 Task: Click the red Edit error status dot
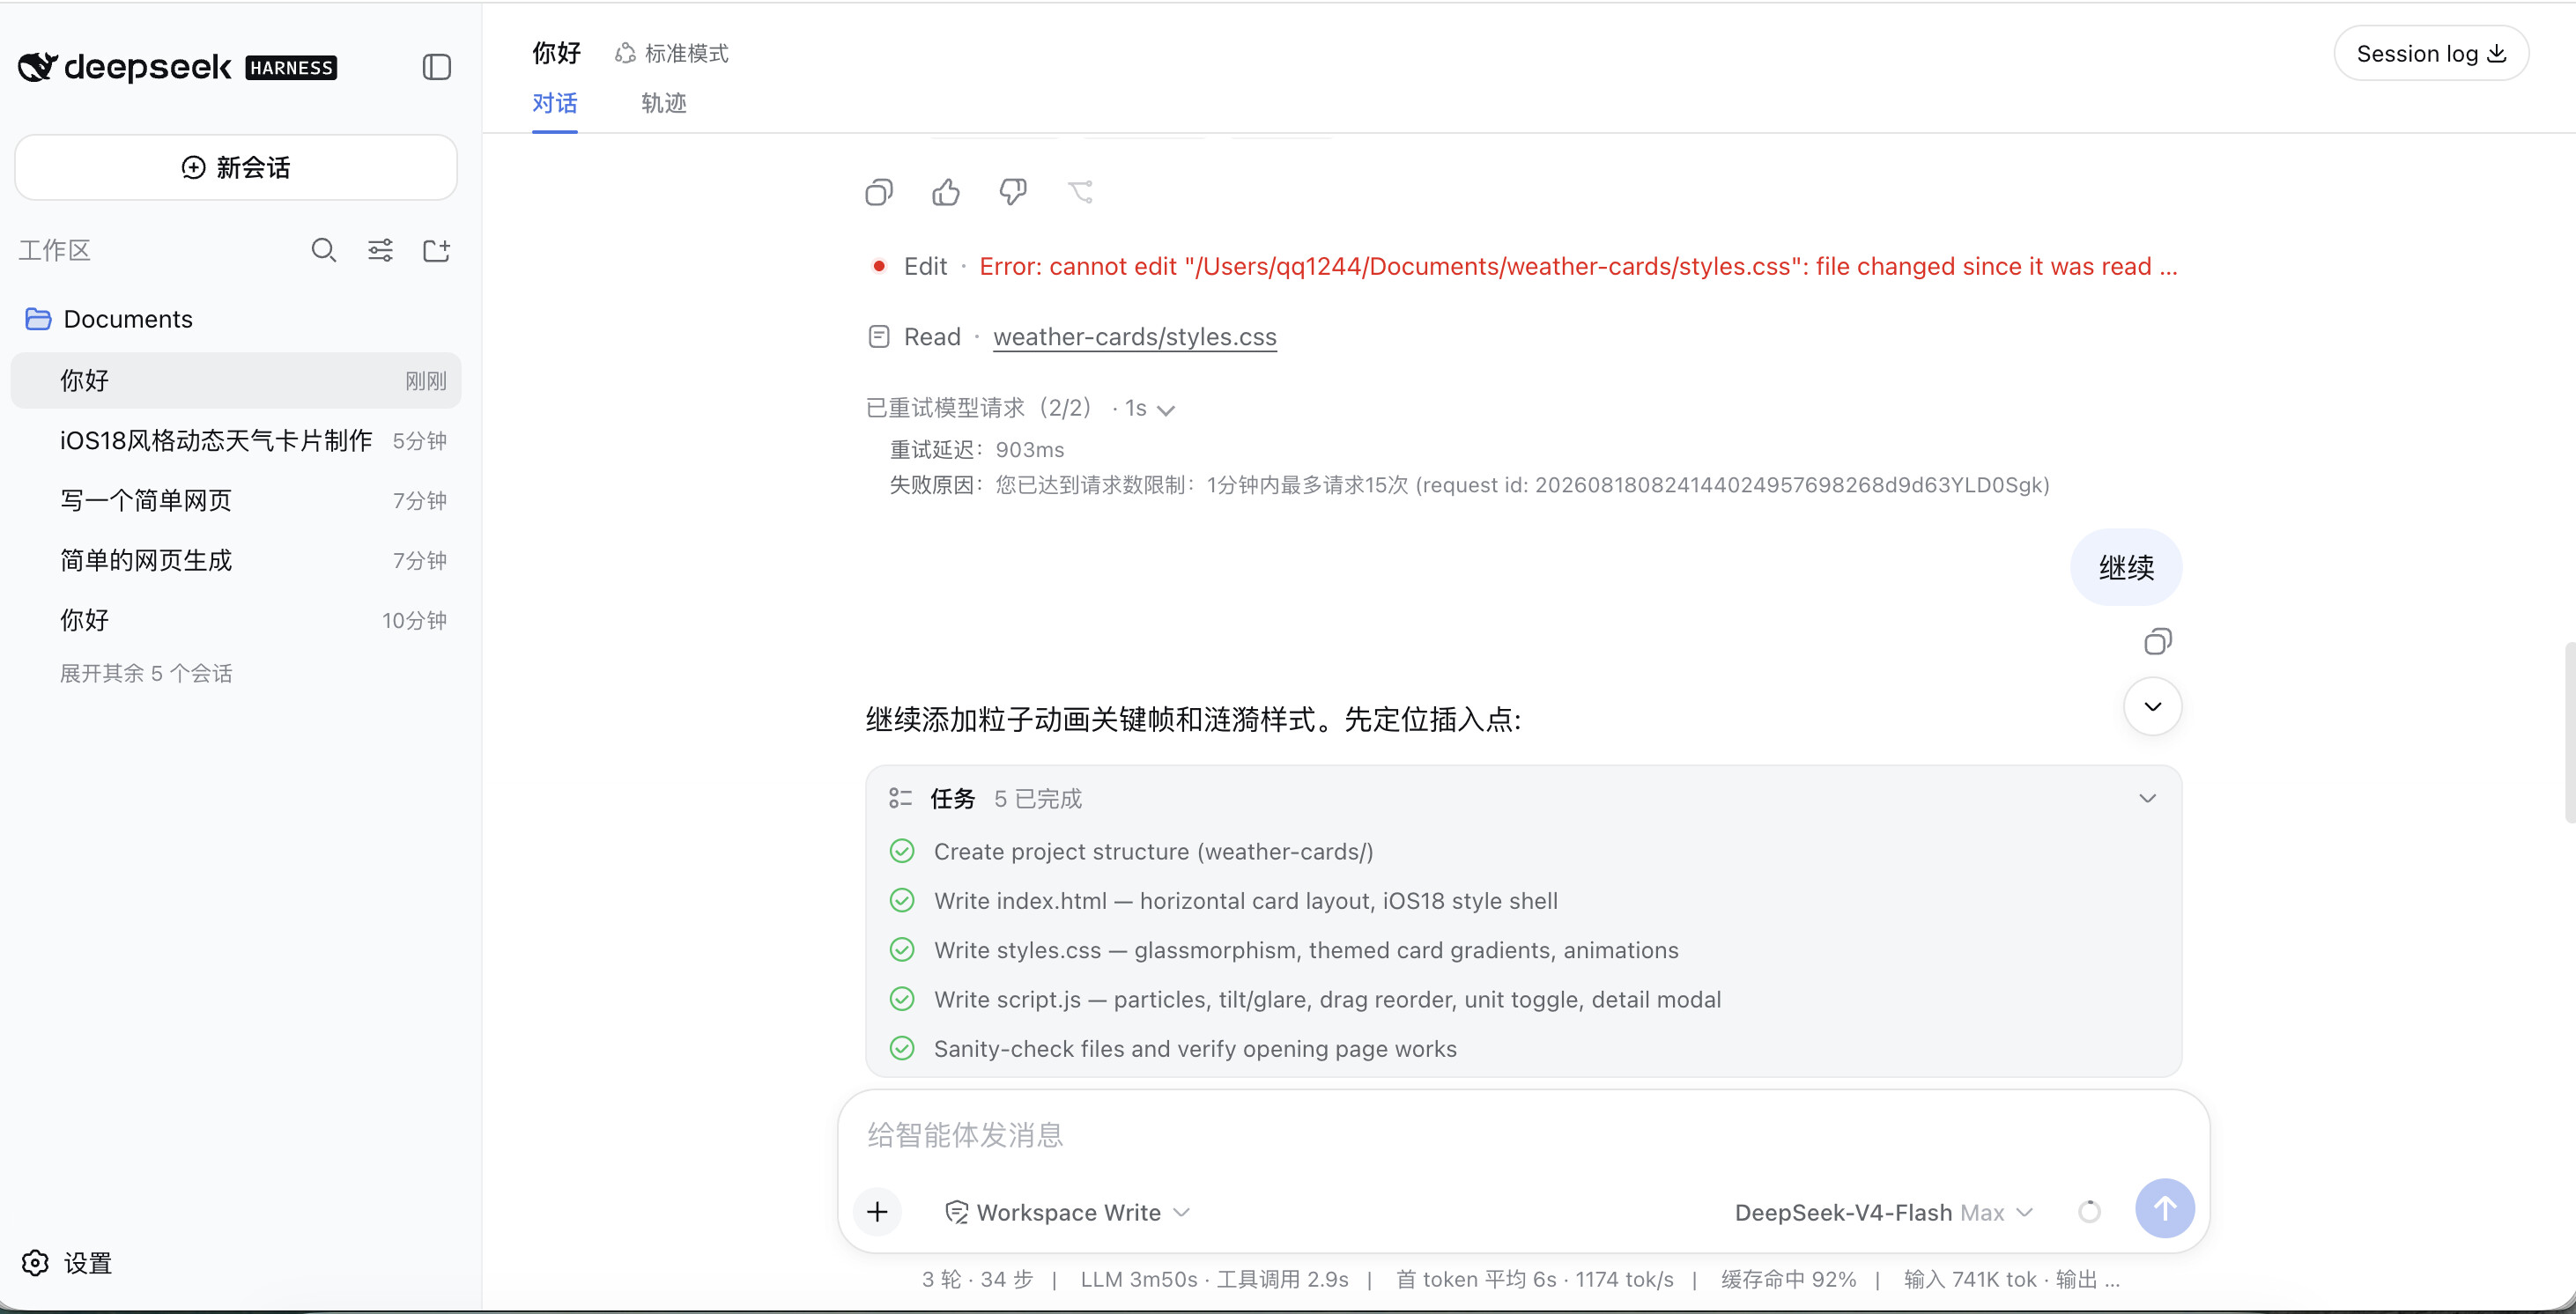[x=878, y=266]
